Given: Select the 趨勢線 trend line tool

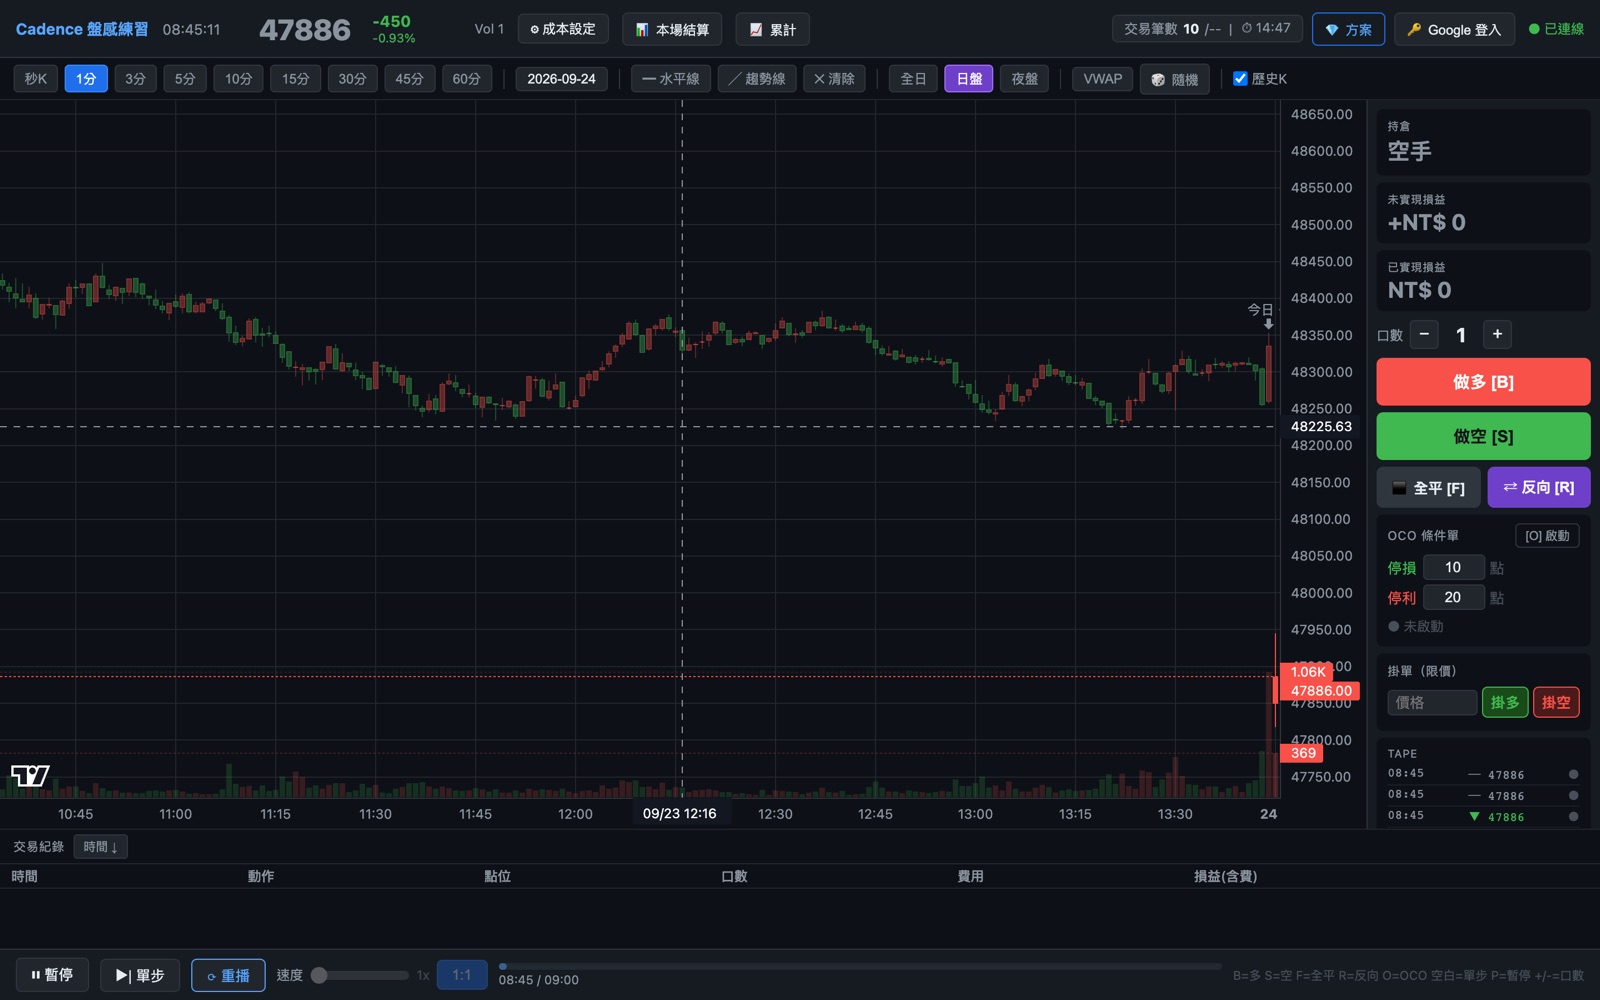Looking at the screenshot, I should [757, 79].
